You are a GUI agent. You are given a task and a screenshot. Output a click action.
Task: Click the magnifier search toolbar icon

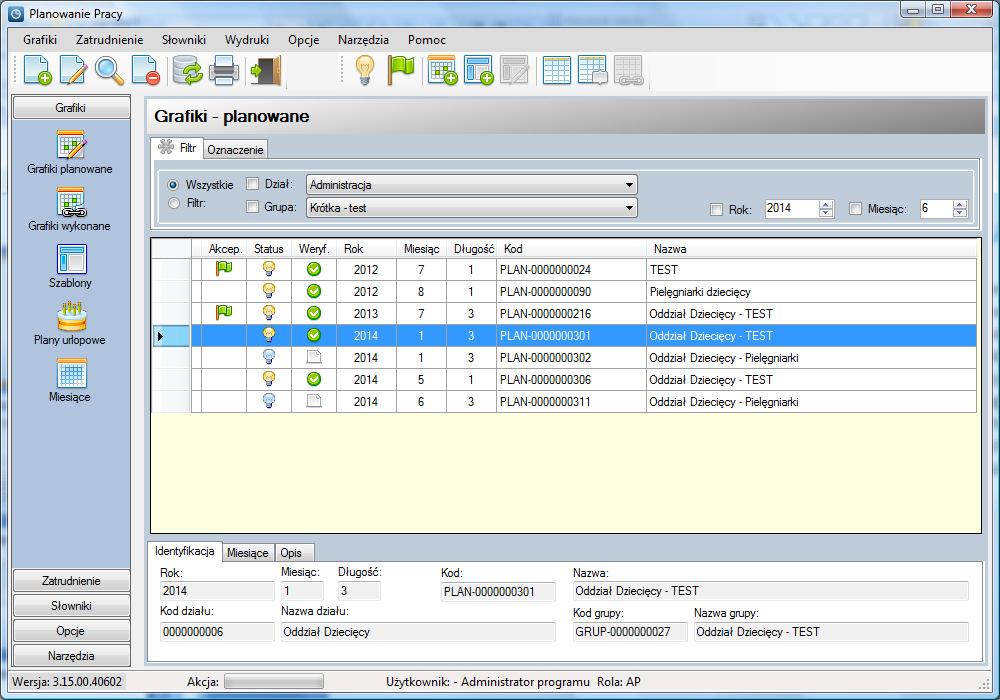point(109,70)
